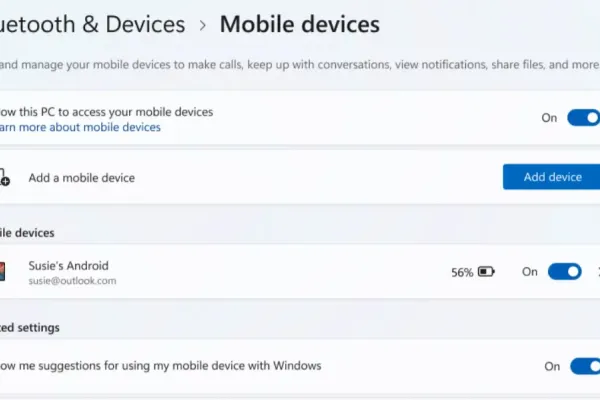Click the susie@outlook.com account email
The height and width of the screenshot is (400, 600).
coord(72,281)
